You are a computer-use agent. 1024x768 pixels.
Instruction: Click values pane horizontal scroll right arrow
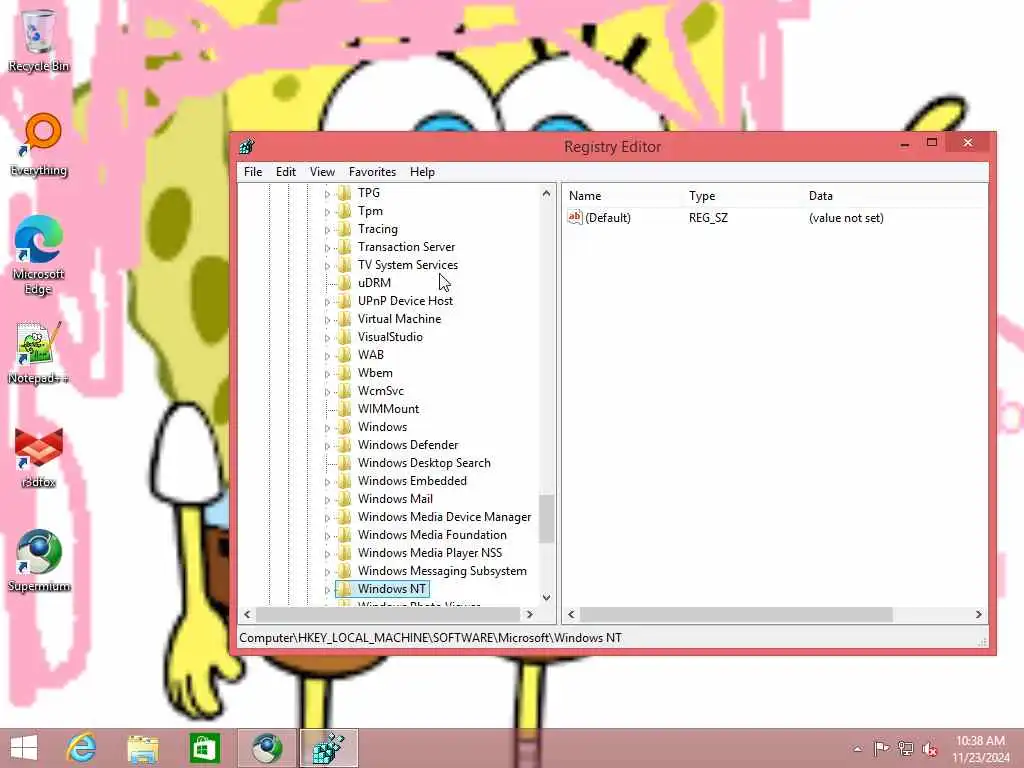point(978,615)
